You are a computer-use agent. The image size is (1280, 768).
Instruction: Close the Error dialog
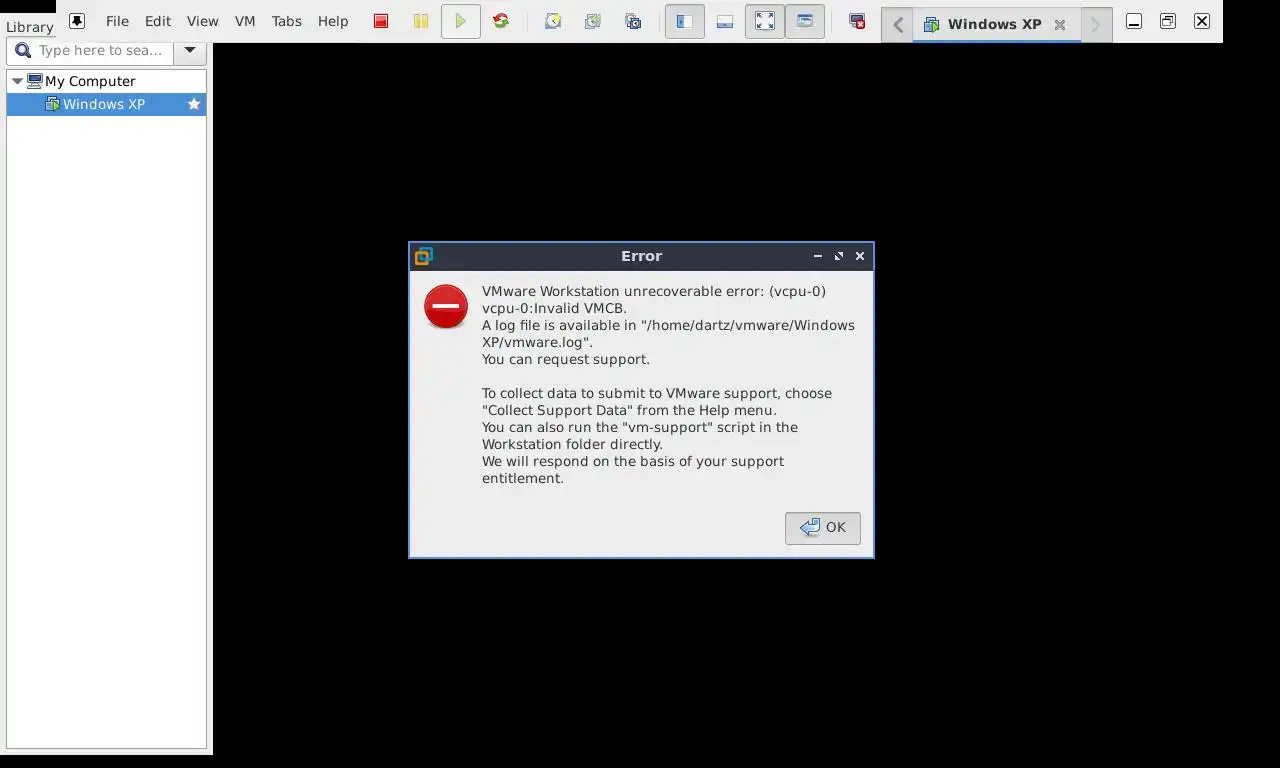(x=860, y=256)
